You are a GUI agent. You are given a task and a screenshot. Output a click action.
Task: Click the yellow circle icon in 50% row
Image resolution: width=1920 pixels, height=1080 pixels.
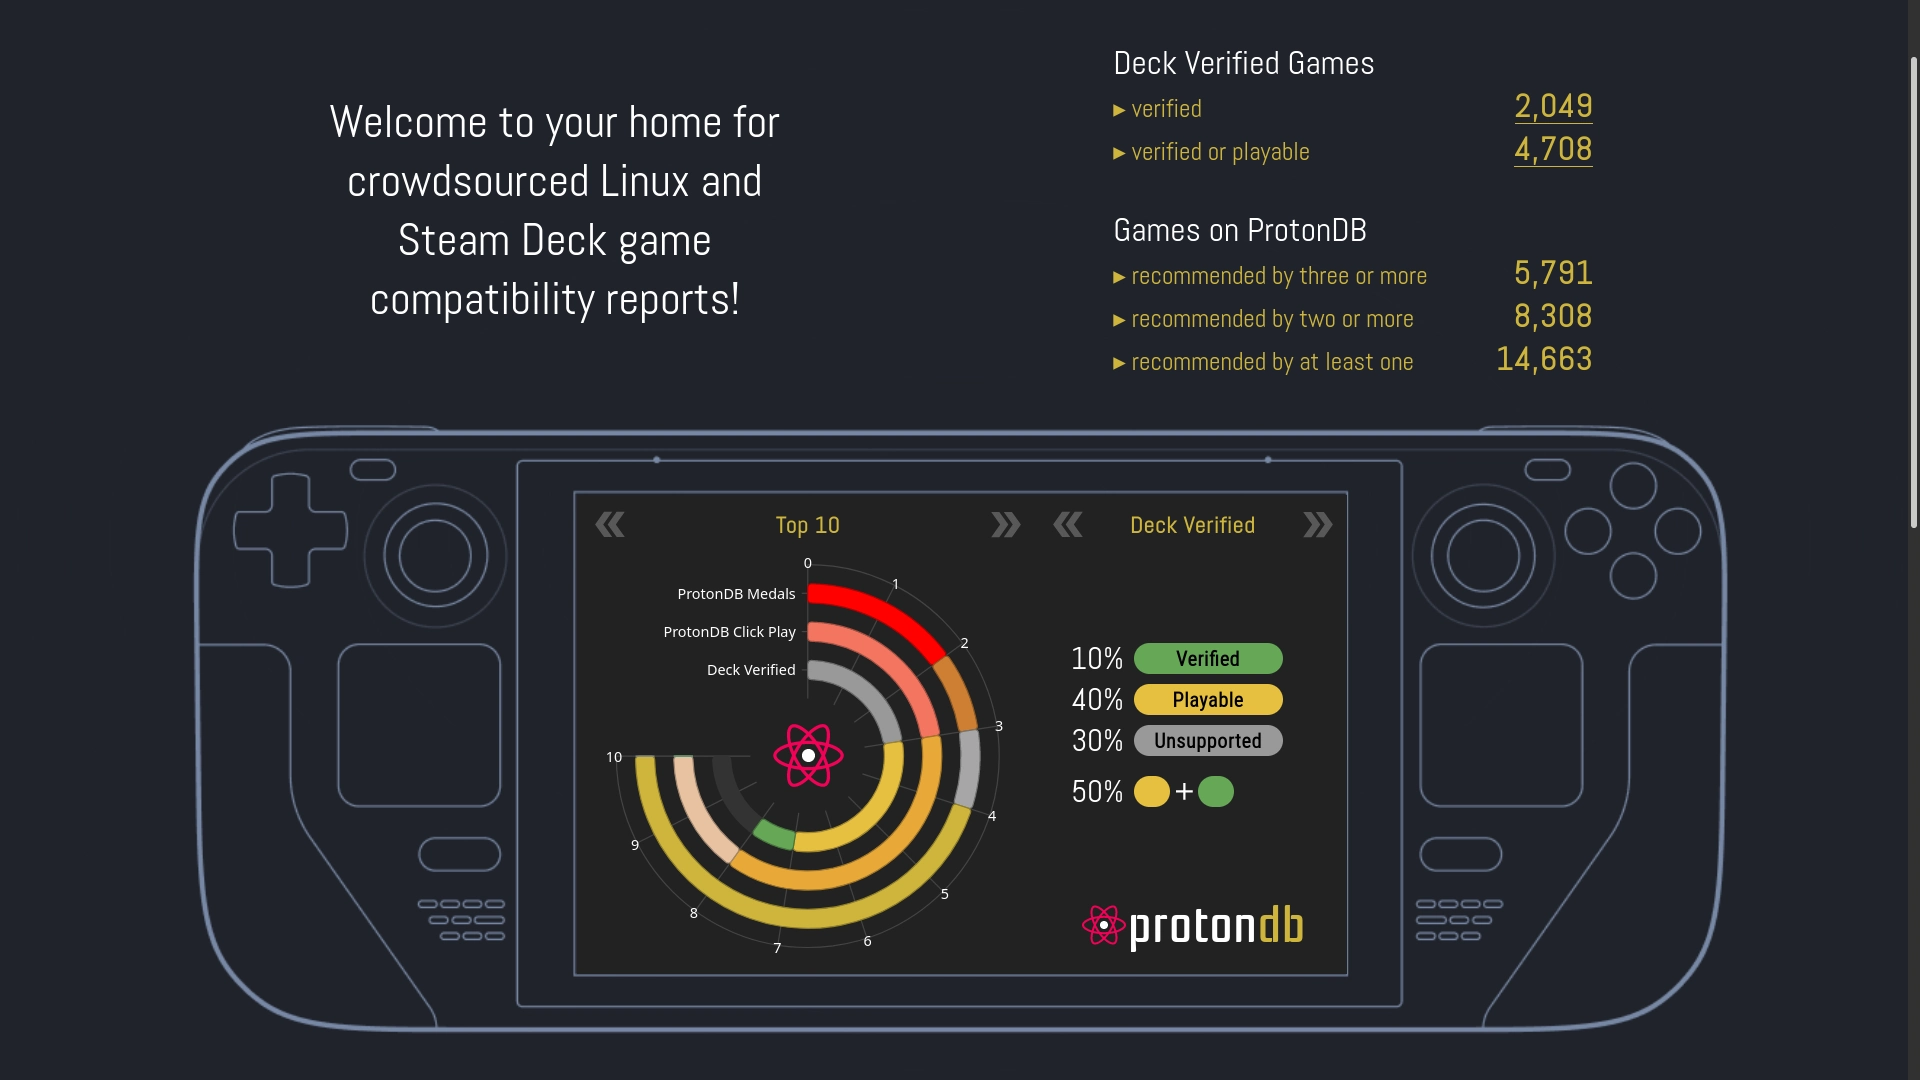coord(1150,791)
